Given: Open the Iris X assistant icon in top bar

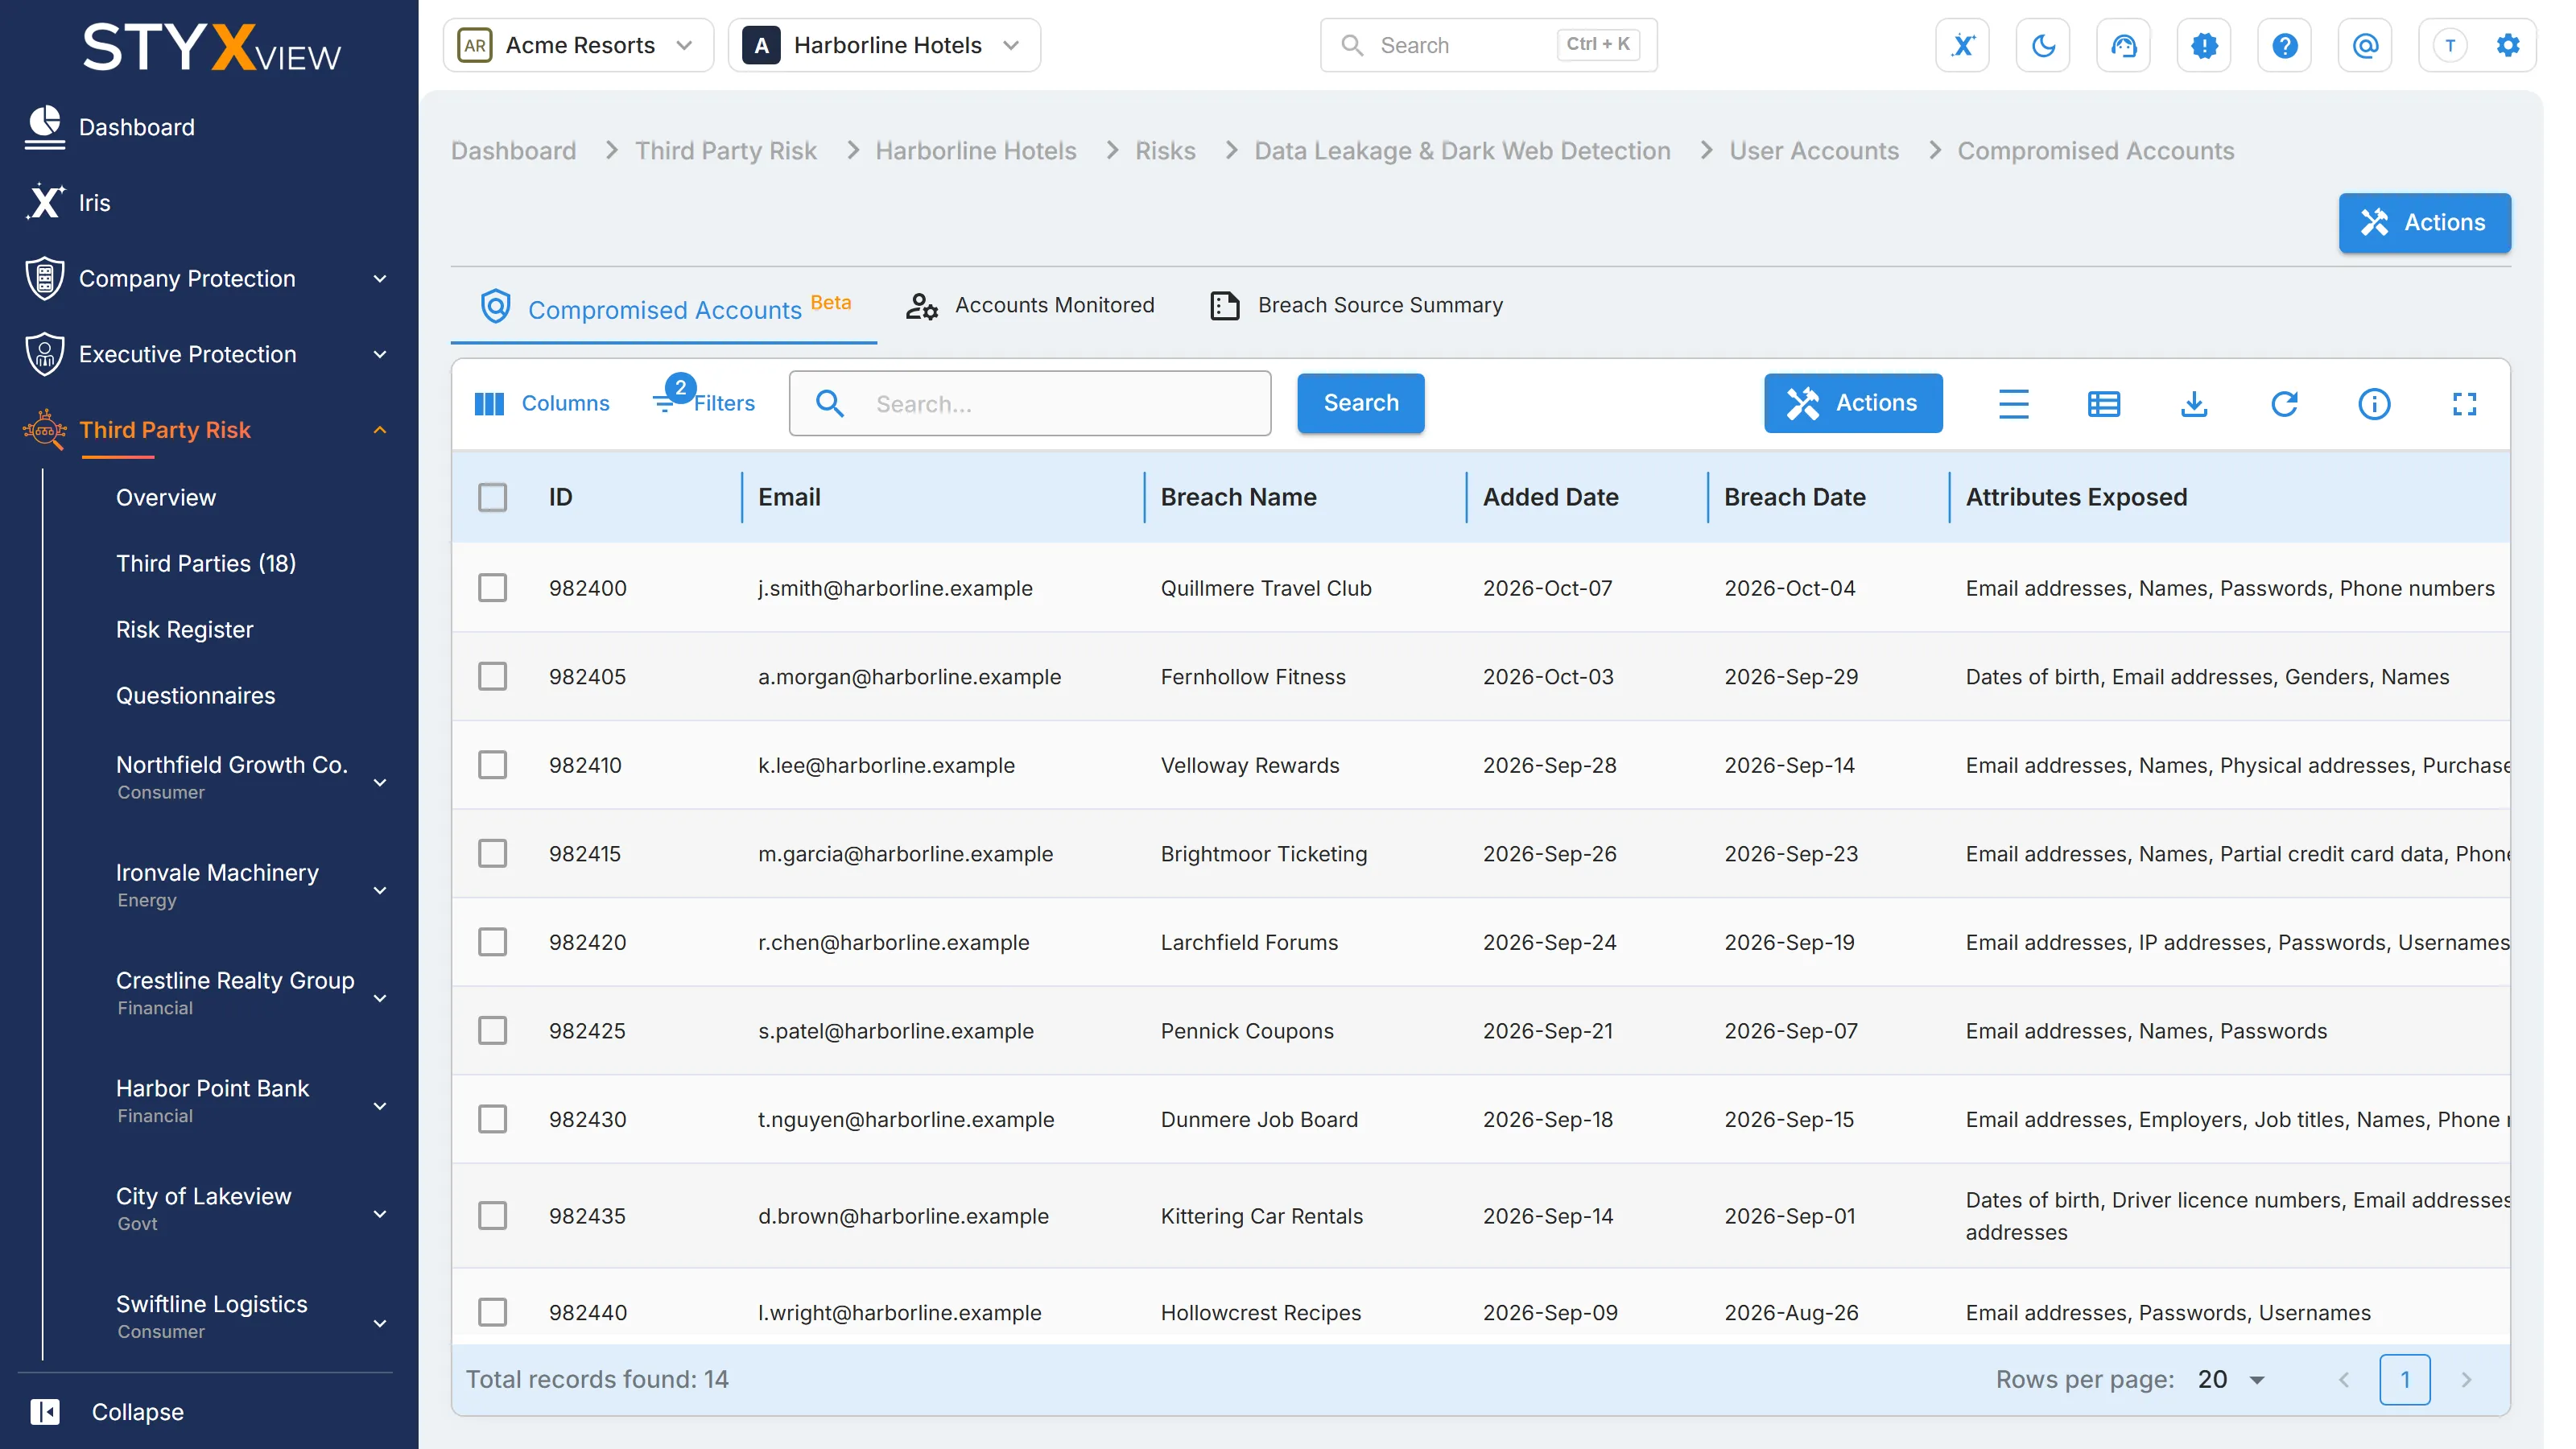Looking at the screenshot, I should click(x=1962, y=45).
